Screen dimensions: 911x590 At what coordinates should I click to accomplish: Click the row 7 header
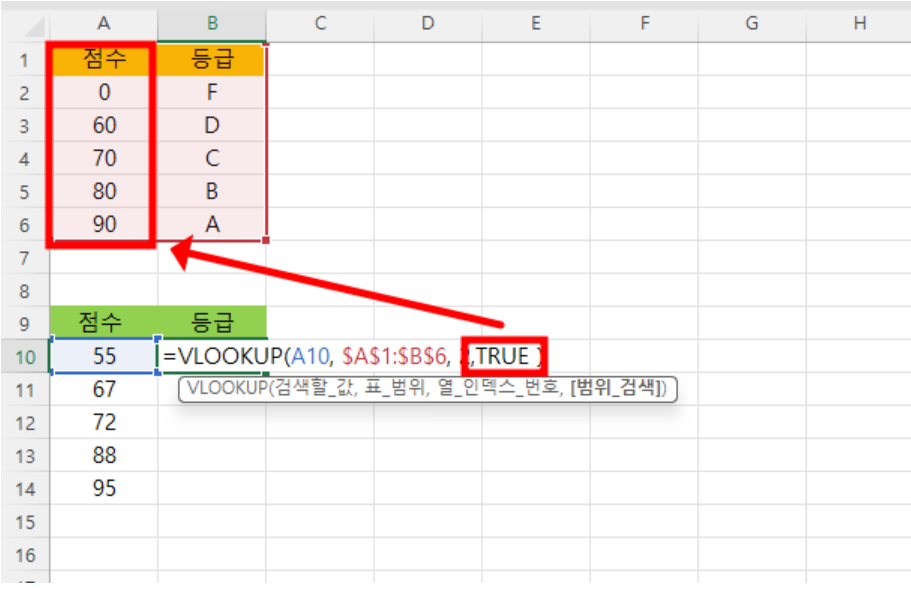pos(24,258)
